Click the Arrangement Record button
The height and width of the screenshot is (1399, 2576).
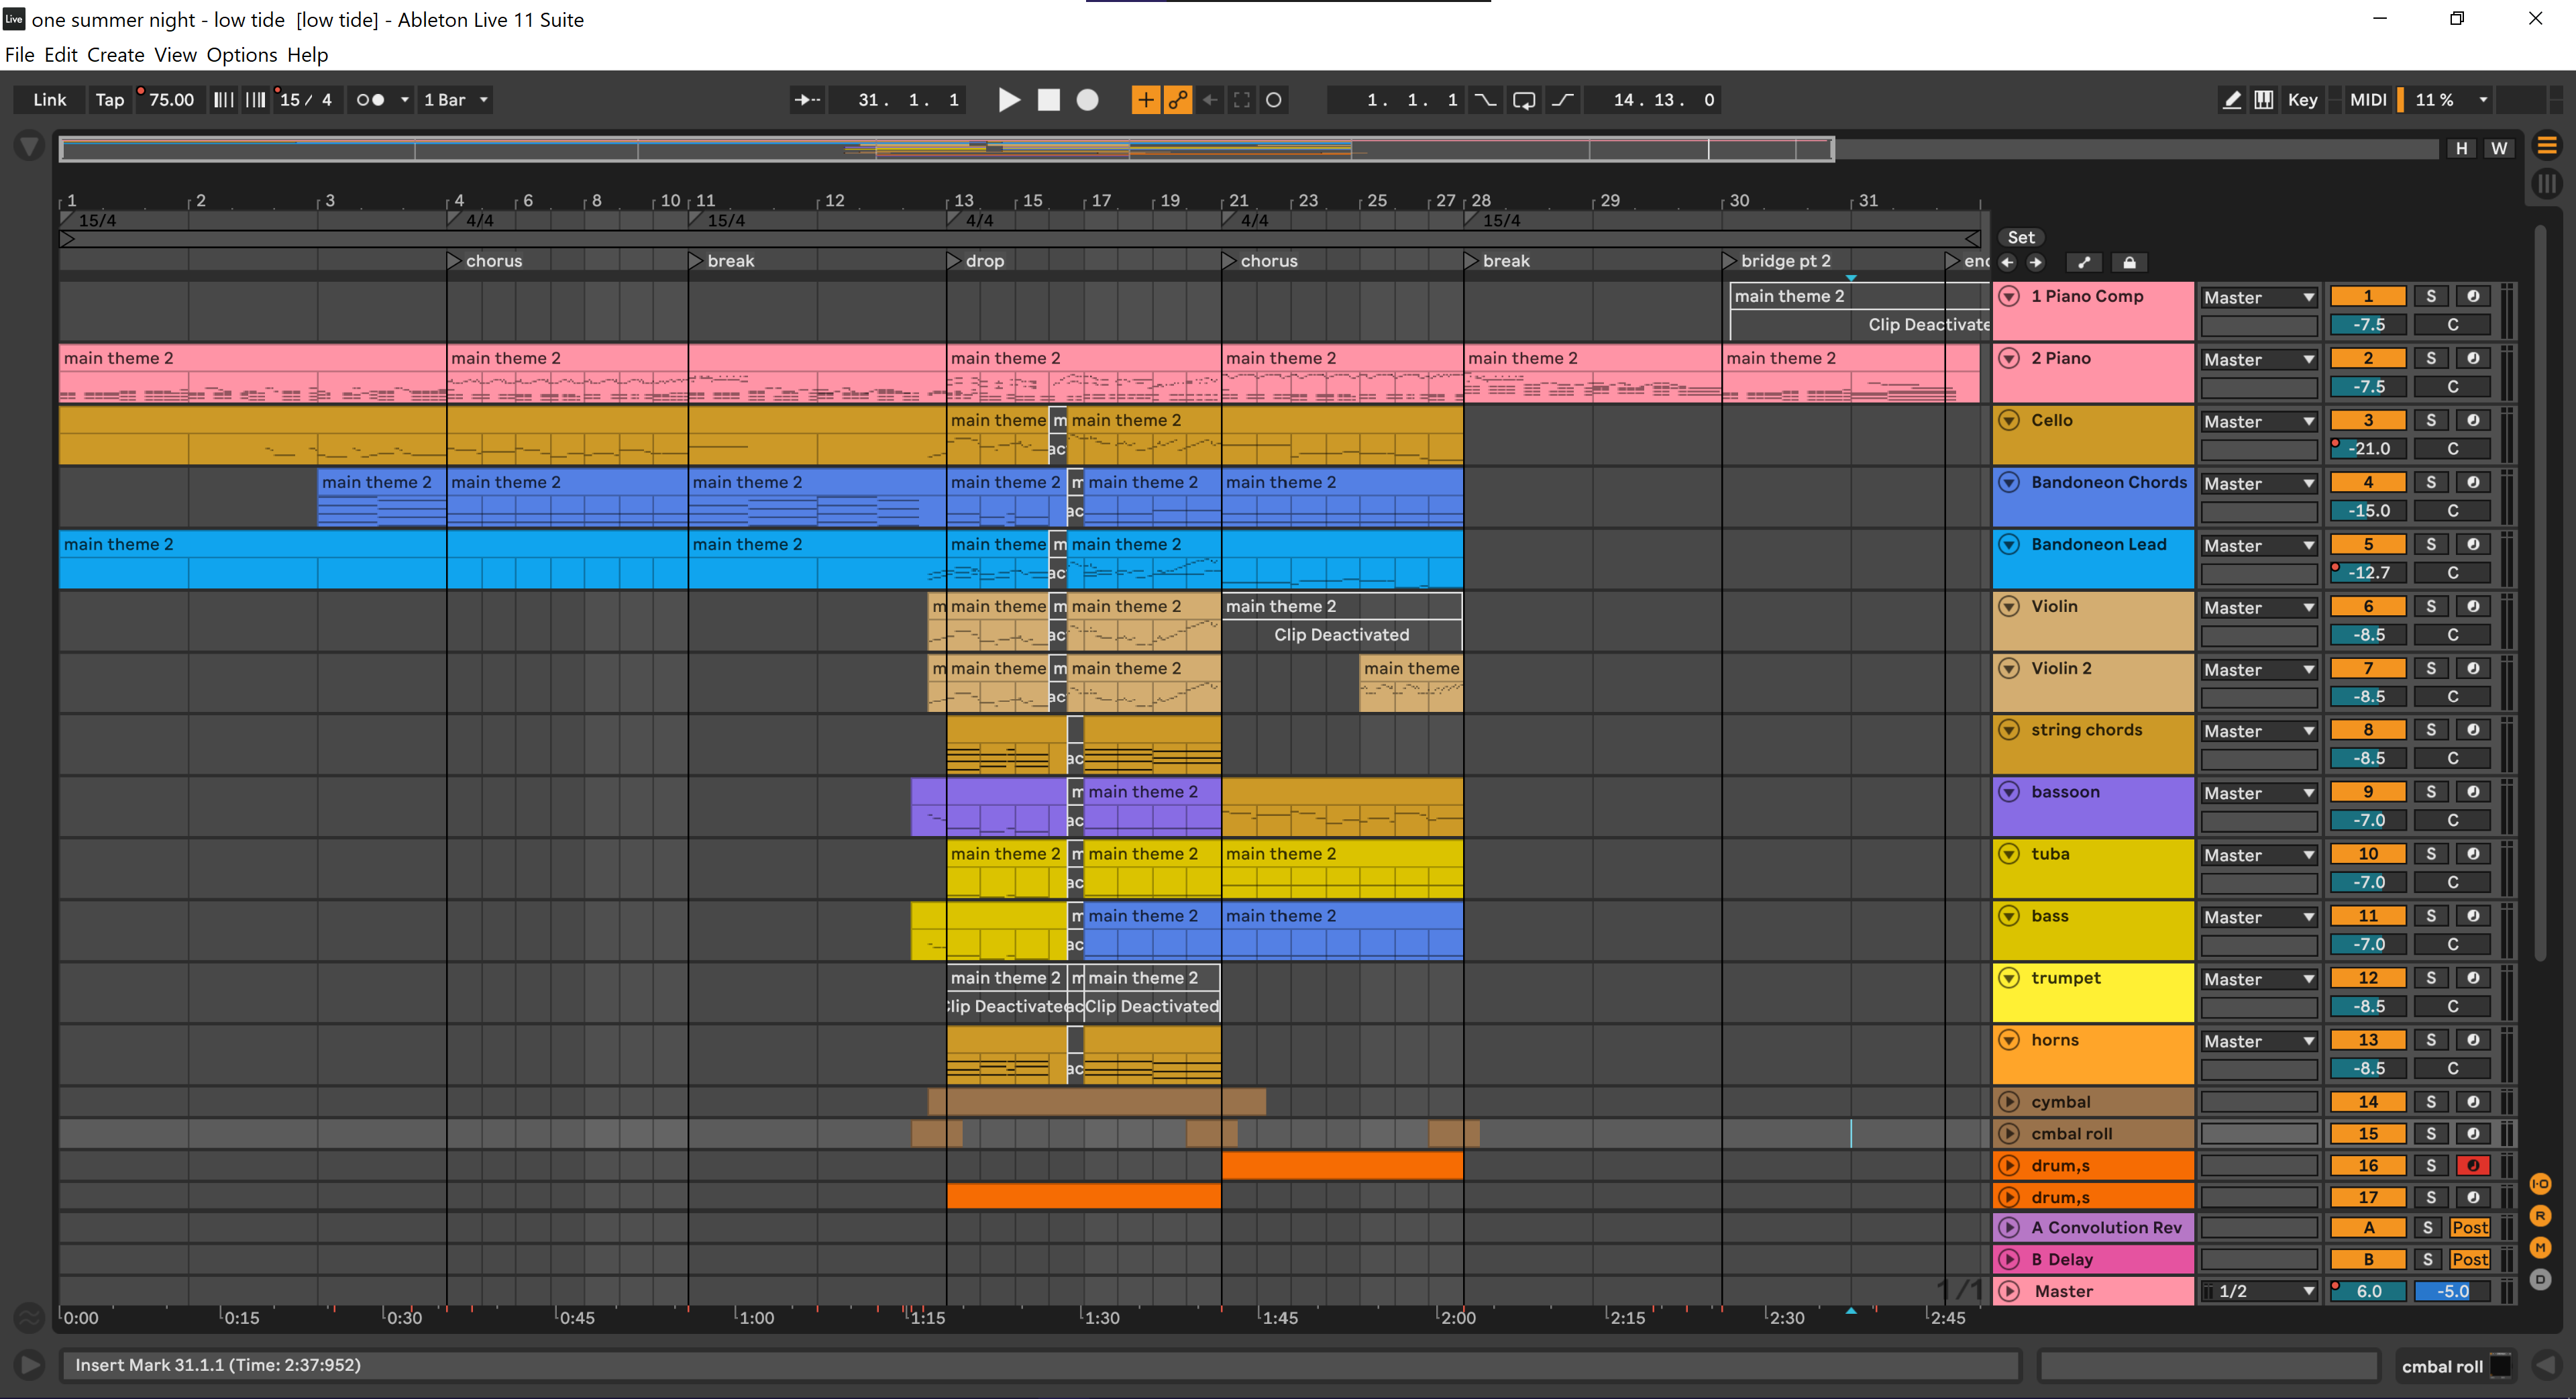coord(1087,100)
